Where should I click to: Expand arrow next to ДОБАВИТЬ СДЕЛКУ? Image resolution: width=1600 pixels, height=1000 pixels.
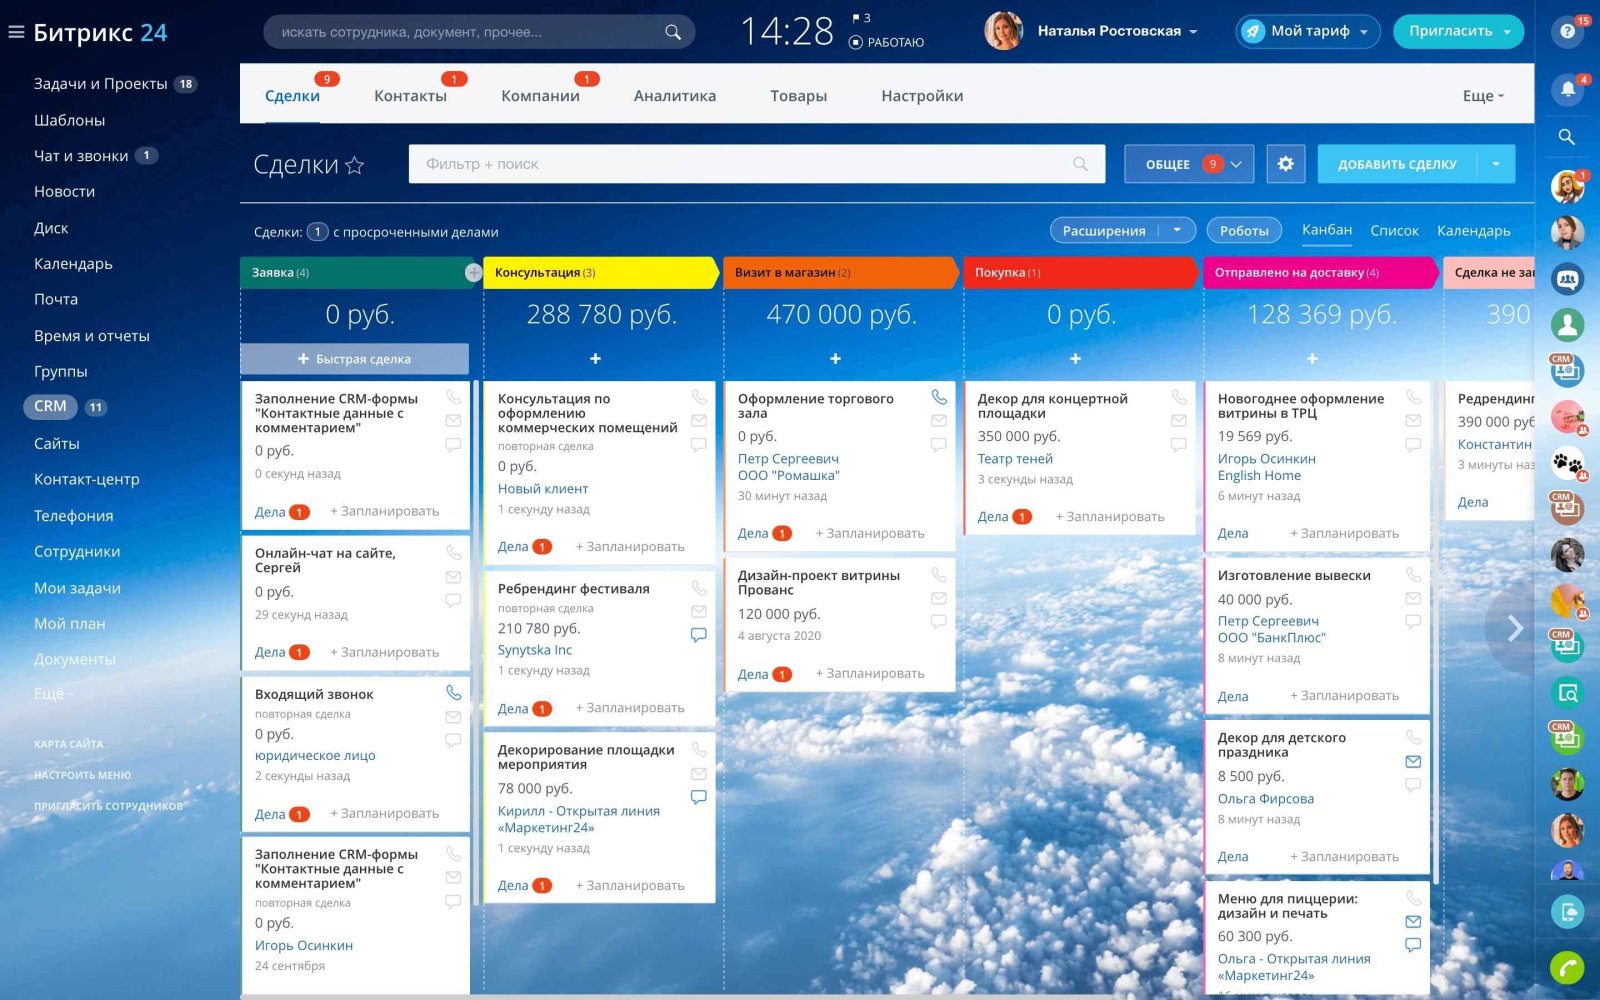(x=1495, y=164)
